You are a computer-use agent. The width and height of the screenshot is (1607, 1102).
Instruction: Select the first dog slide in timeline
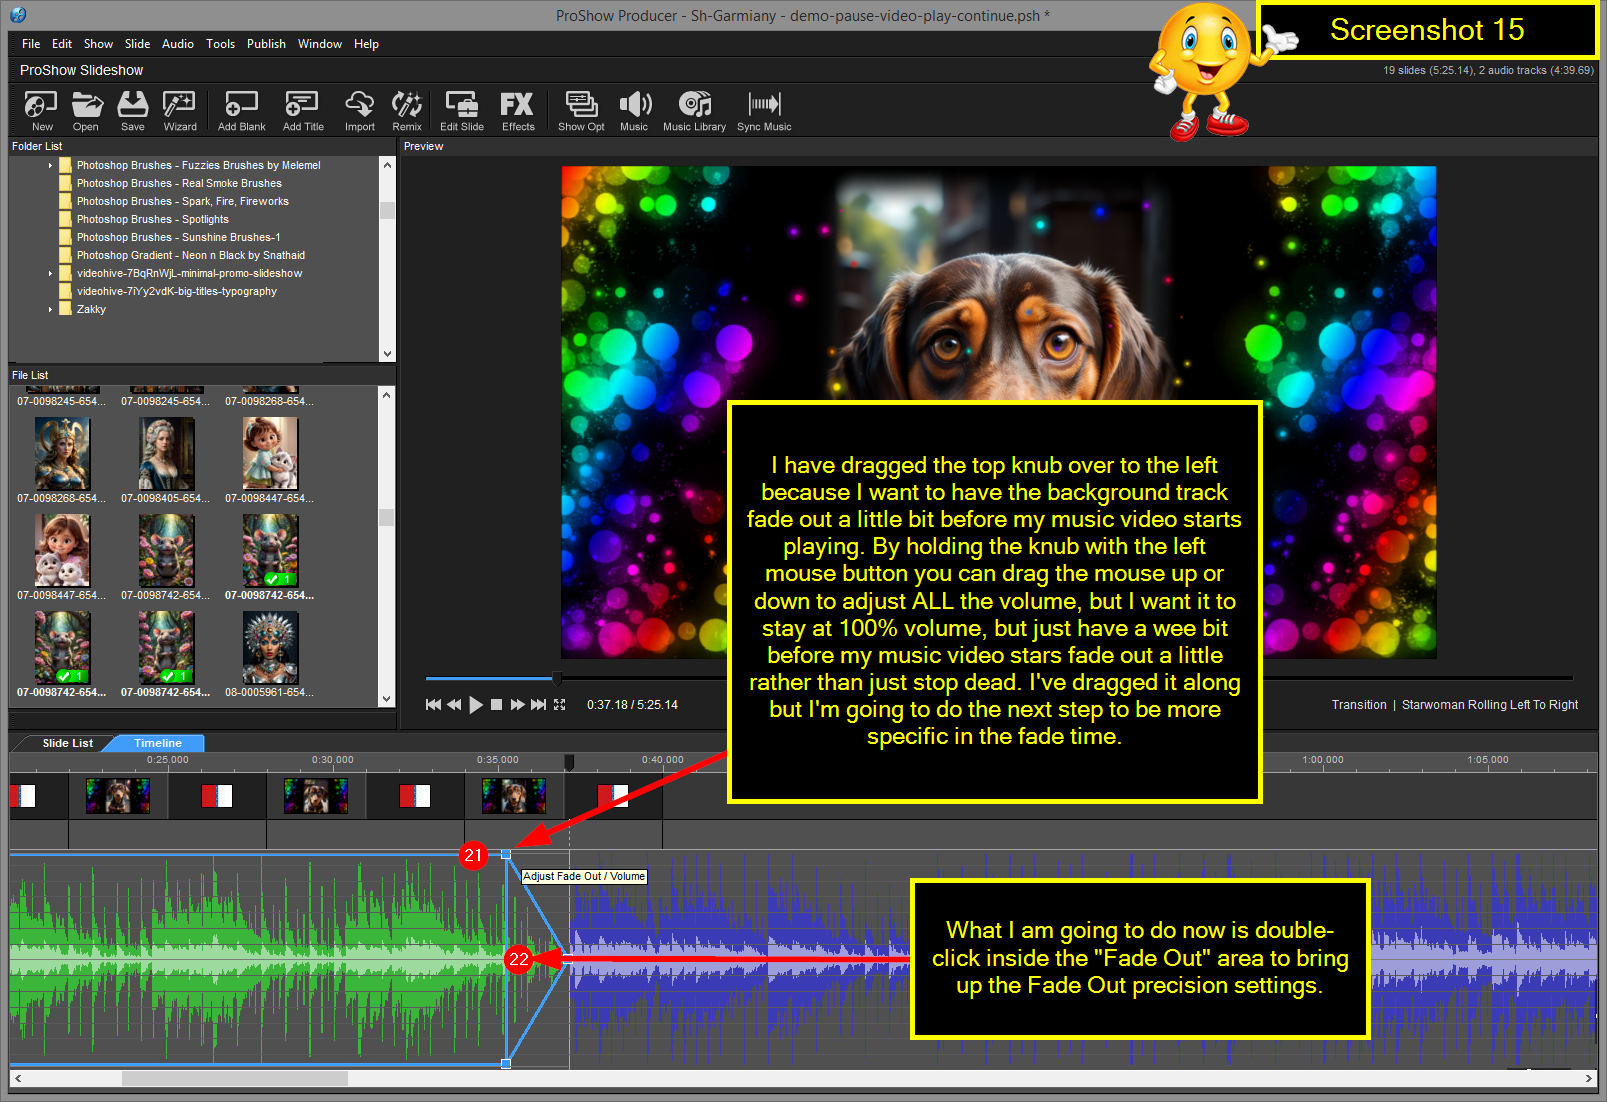(118, 796)
